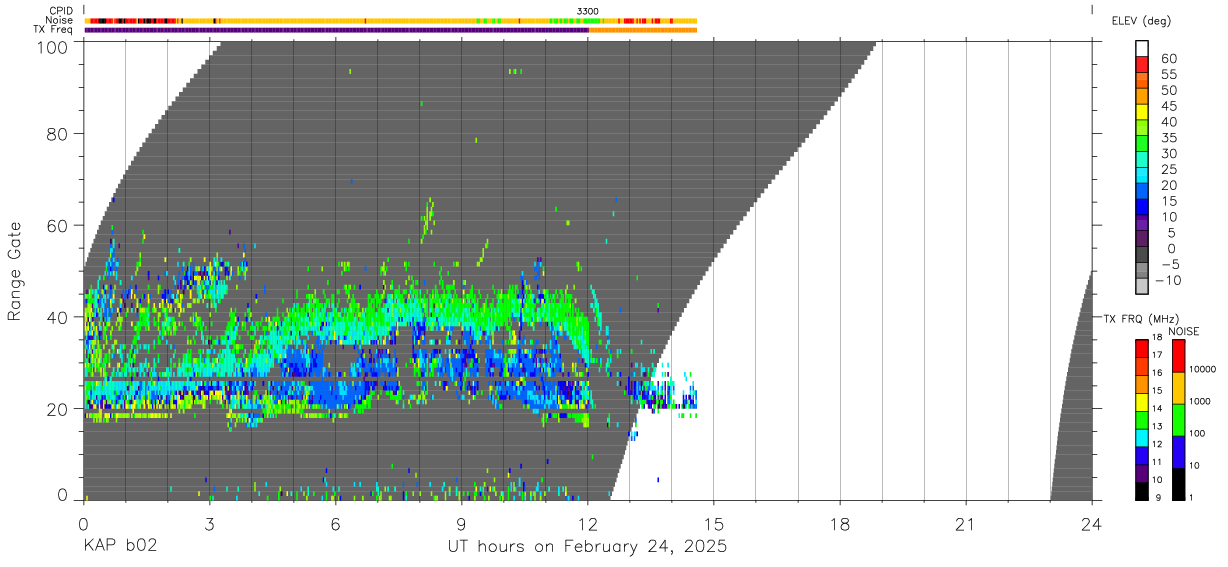1228x567 pixels.
Task: Click the frequency scale label 18
Action: coord(1157,338)
